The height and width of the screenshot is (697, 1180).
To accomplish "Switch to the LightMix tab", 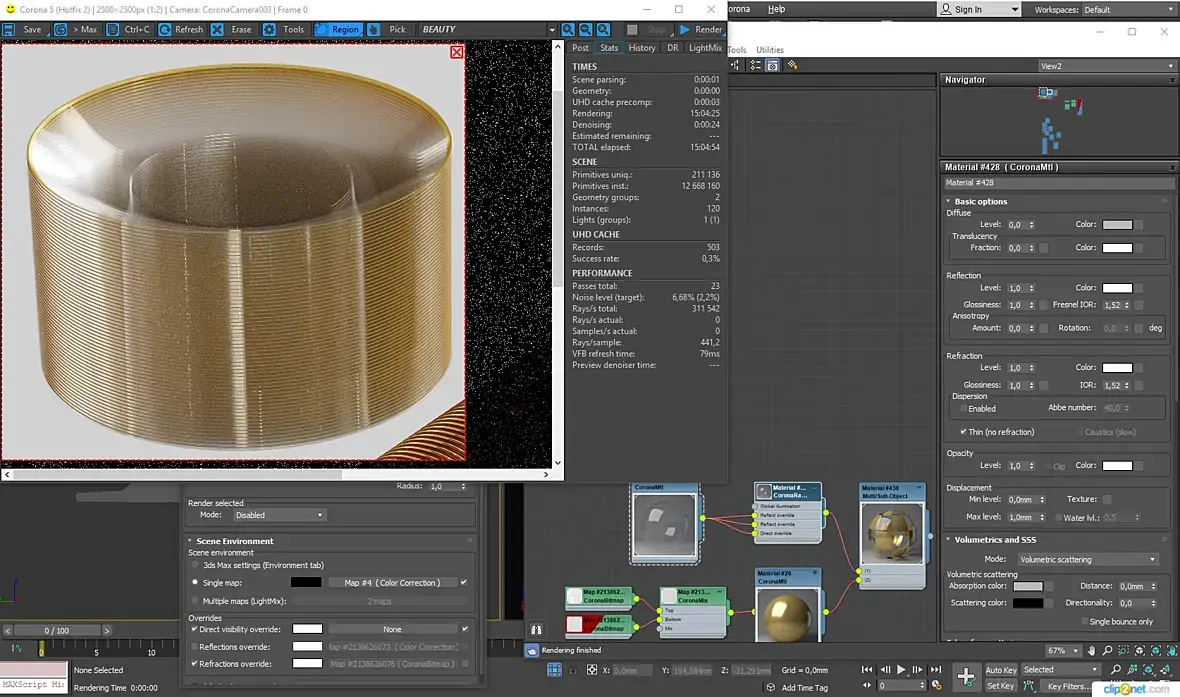I will tap(705, 48).
